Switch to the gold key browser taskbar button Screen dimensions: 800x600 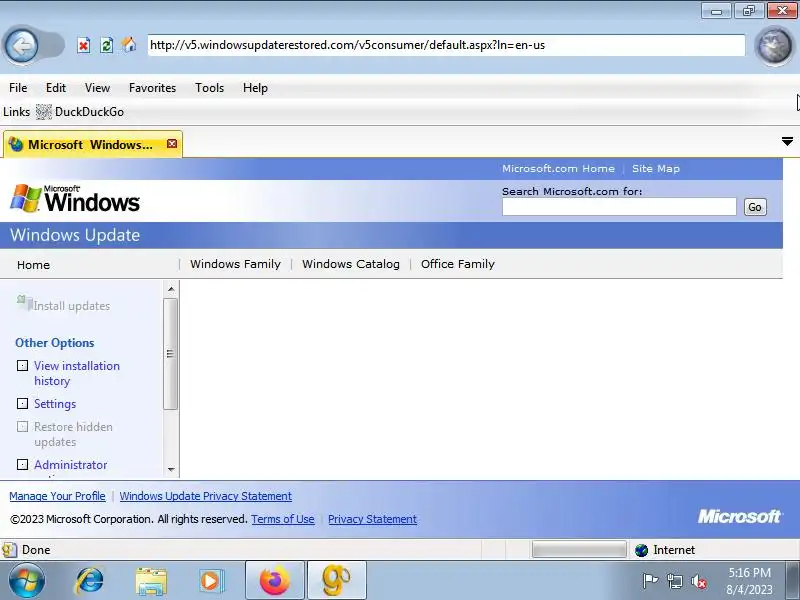pos(337,580)
